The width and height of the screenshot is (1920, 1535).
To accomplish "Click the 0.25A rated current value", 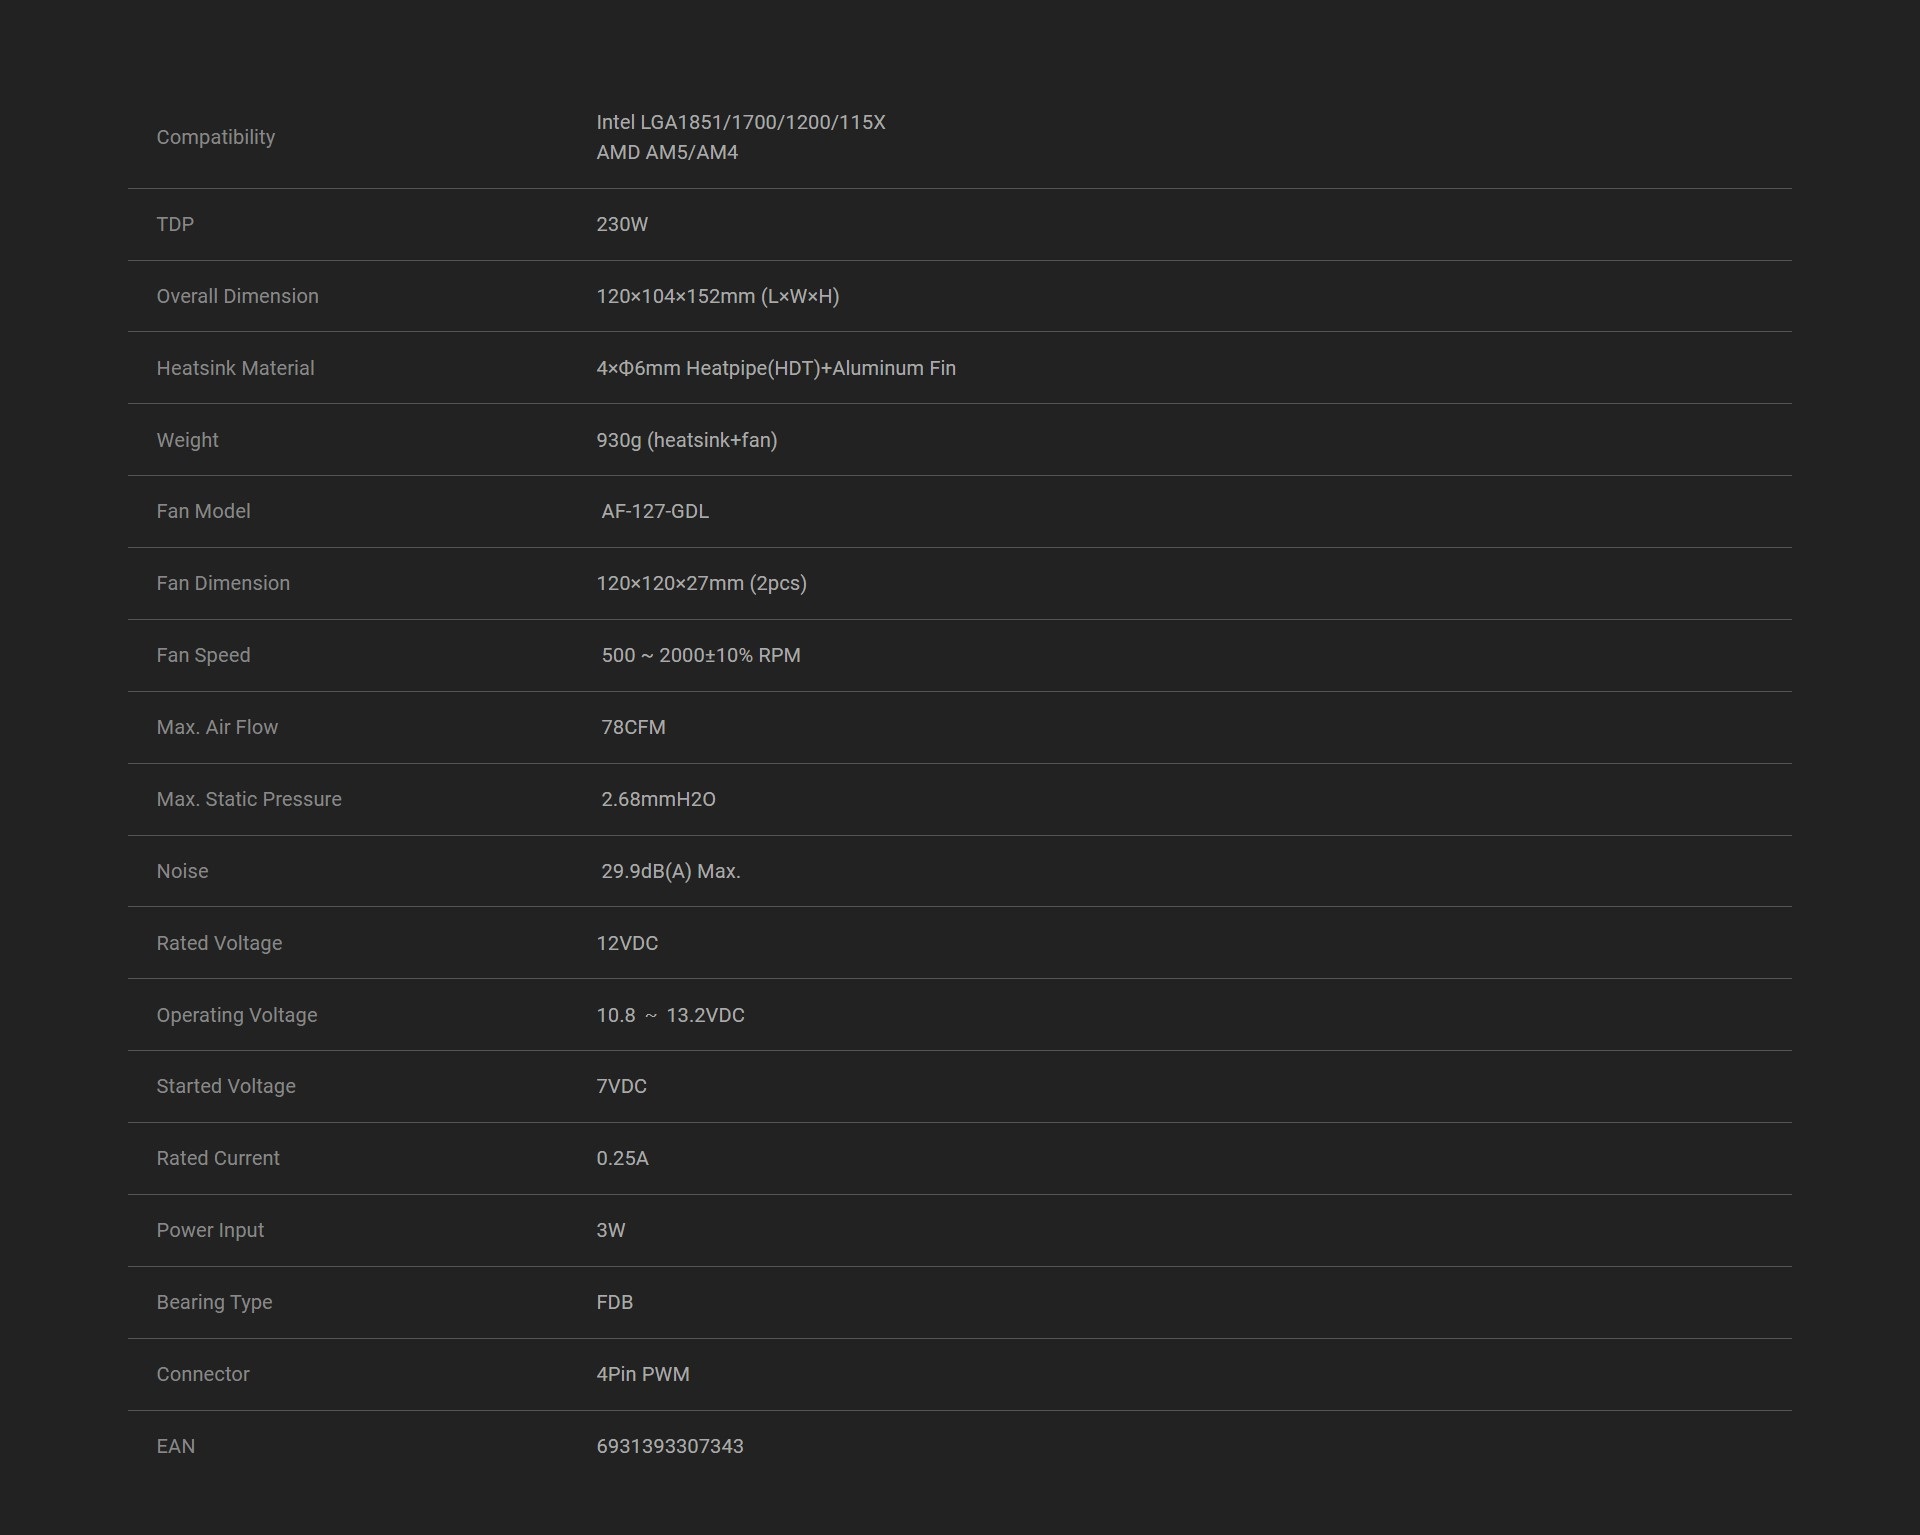I will click(x=622, y=1158).
